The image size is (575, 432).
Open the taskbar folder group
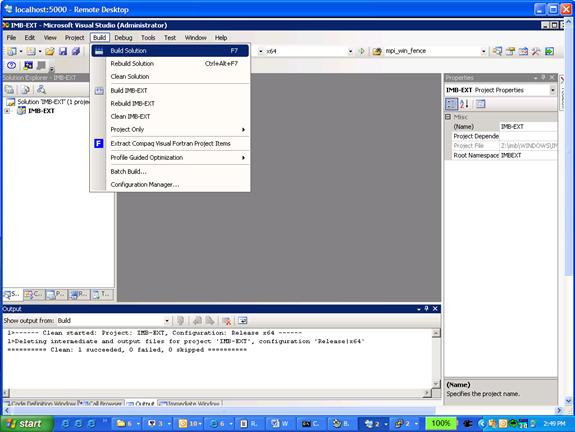[127, 424]
